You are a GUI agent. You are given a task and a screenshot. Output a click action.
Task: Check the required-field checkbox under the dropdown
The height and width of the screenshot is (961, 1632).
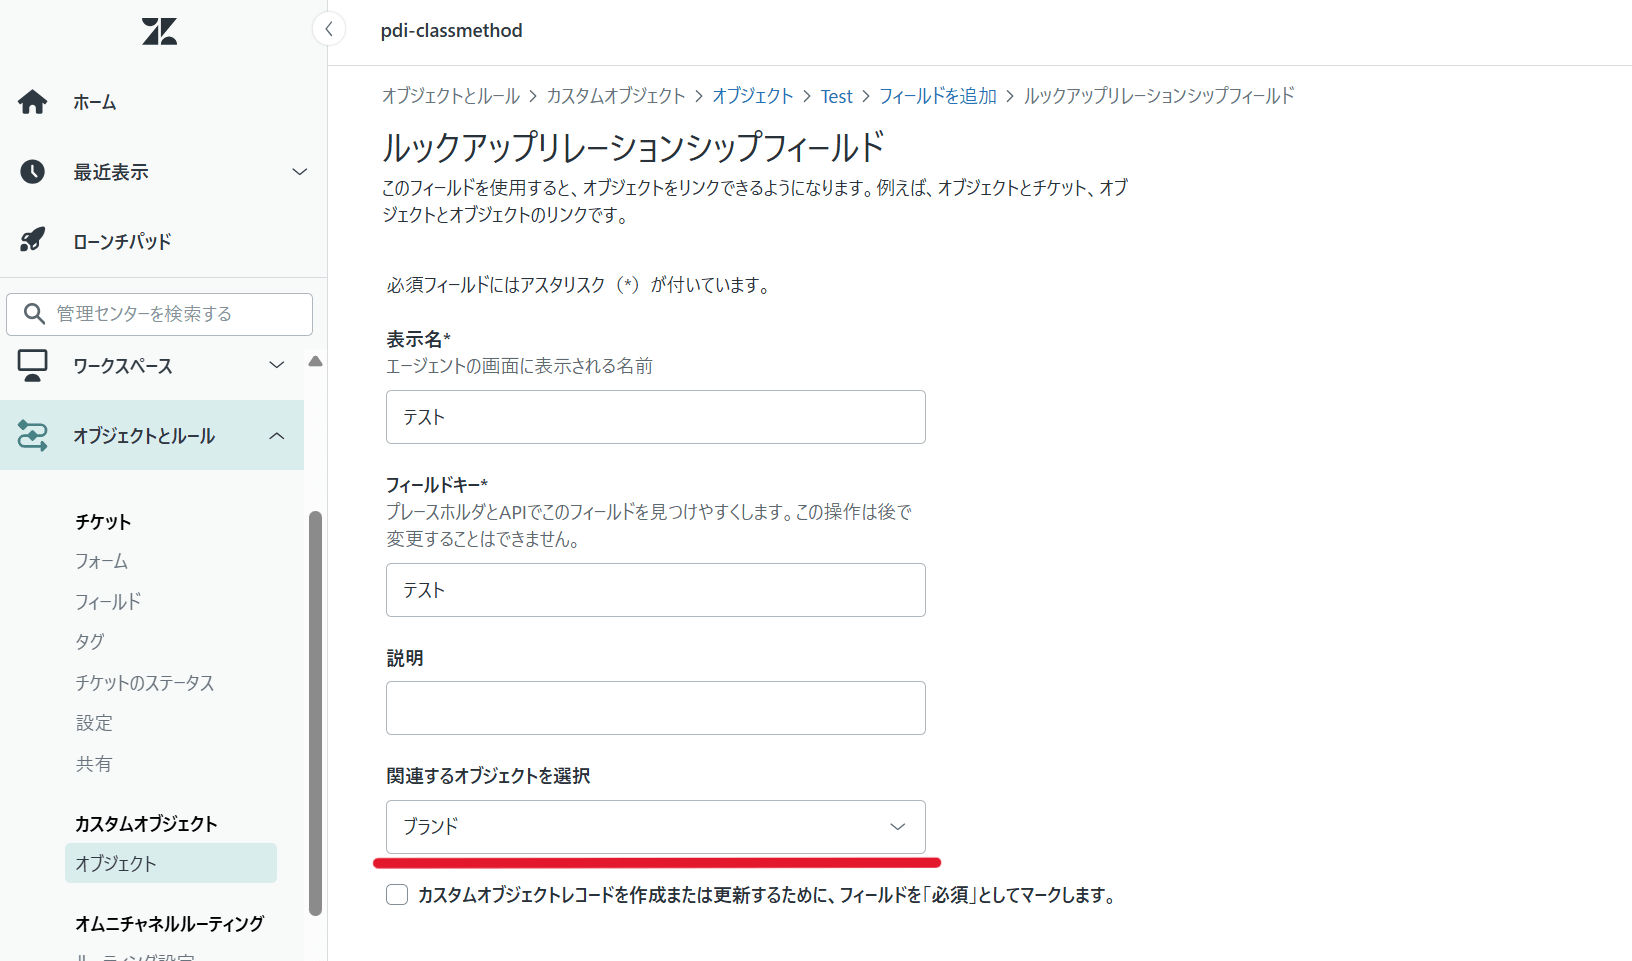tap(397, 895)
